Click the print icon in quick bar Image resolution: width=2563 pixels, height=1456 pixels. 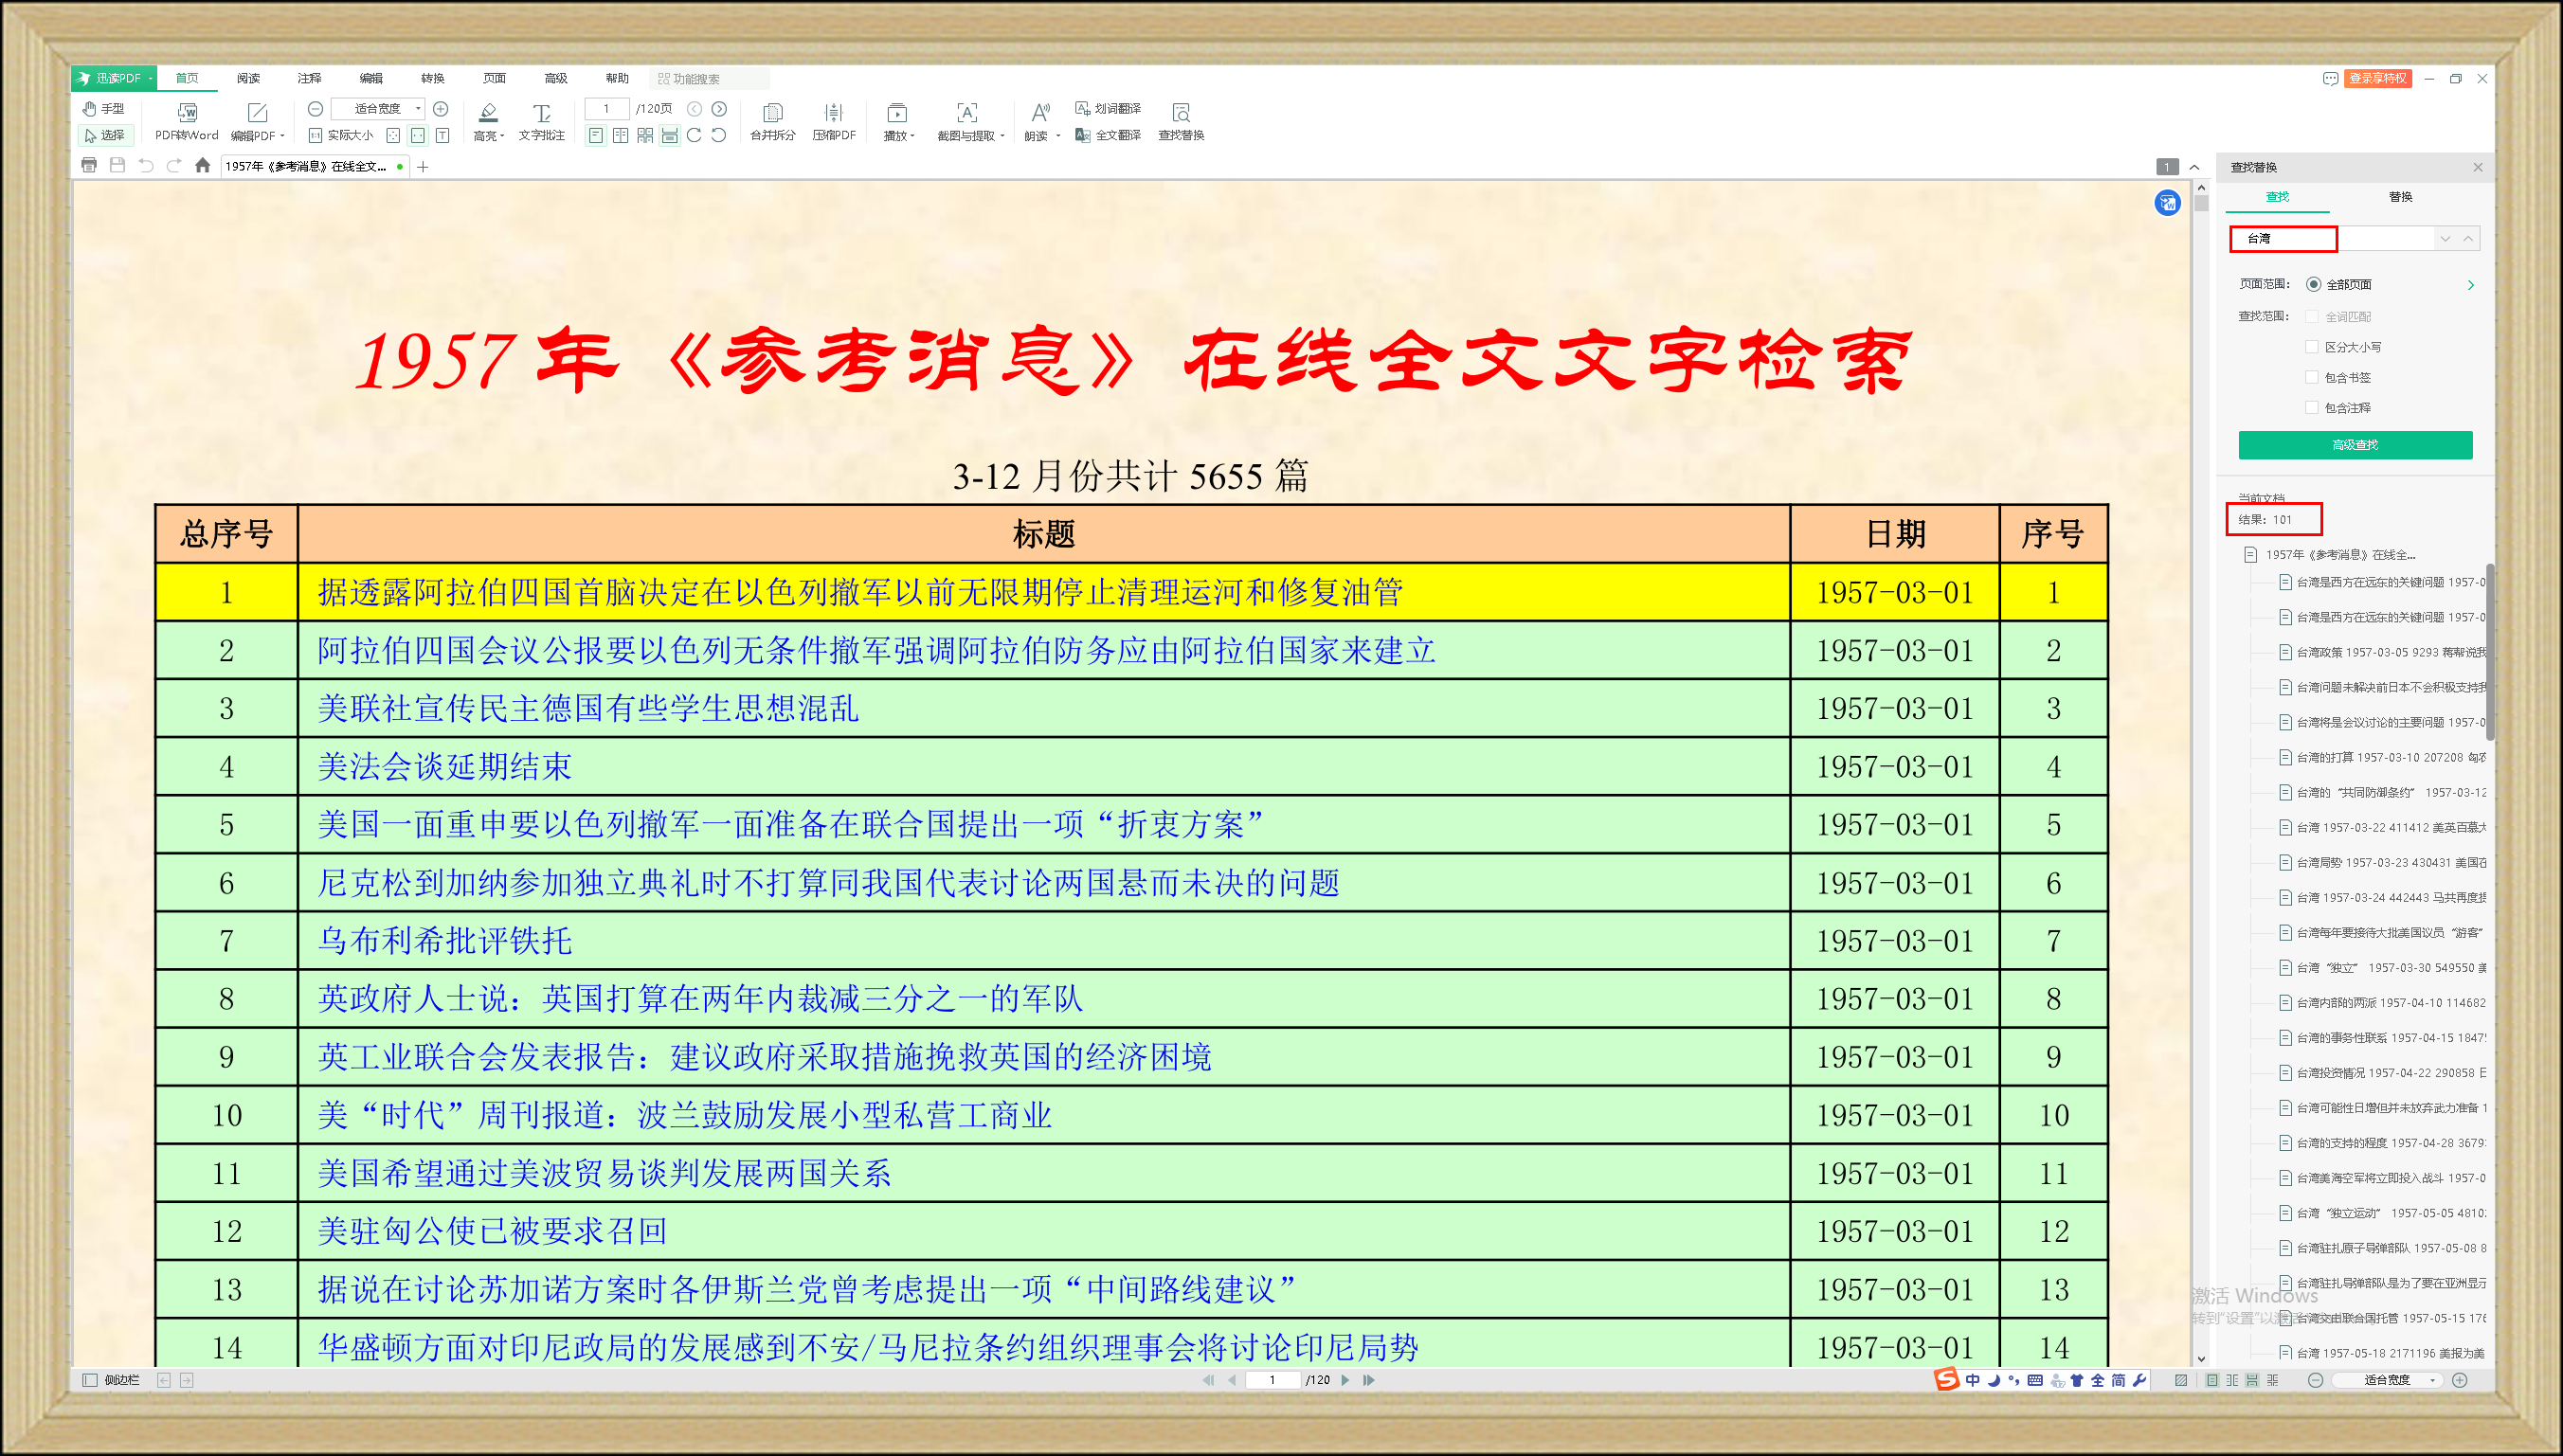pyautogui.click(x=89, y=166)
